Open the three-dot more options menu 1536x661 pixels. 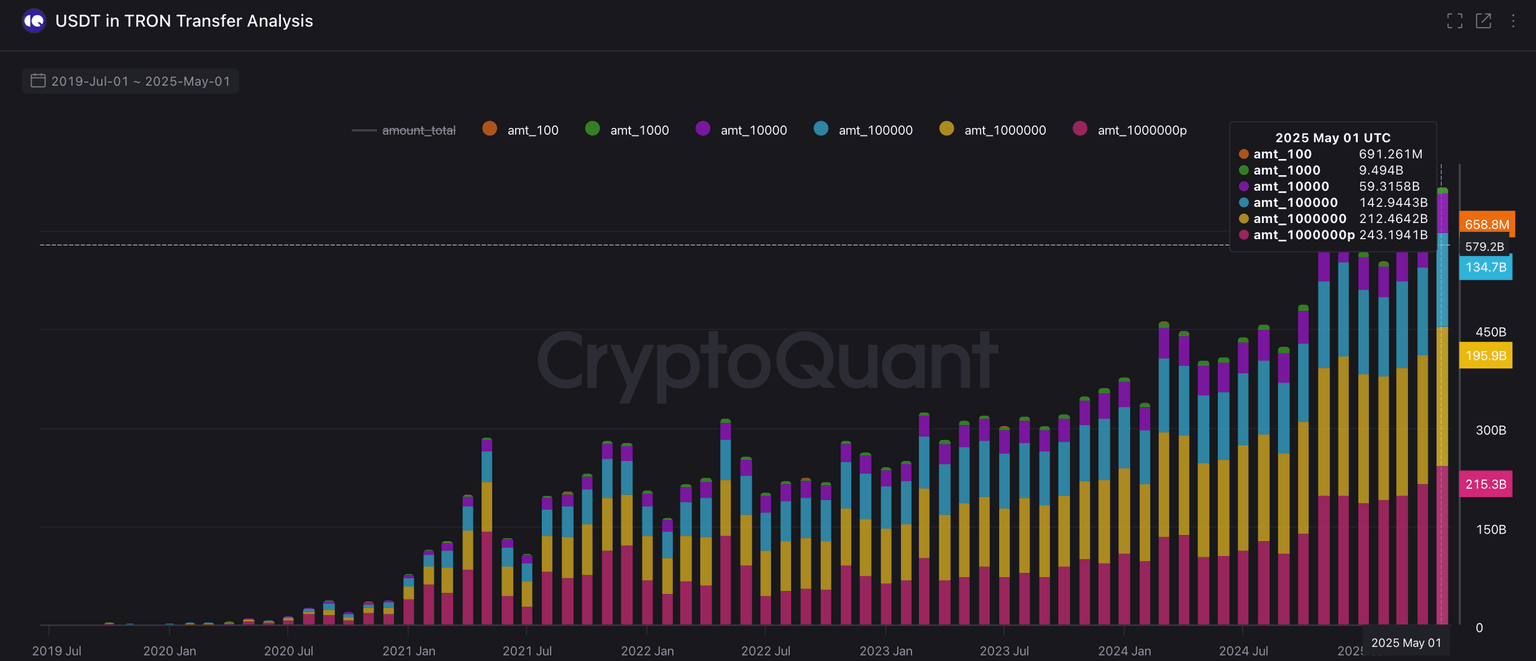coord(1512,21)
